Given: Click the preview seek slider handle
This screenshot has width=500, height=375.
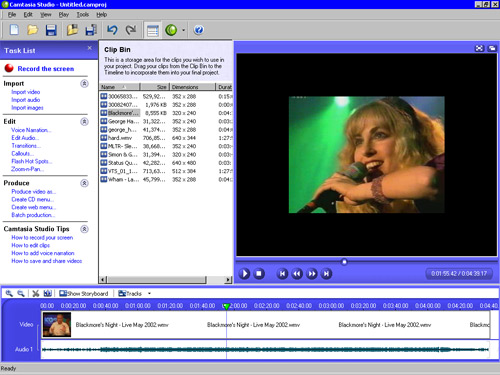Looking at the screenshot, I should pyautogui.click(x=344, y=262).
